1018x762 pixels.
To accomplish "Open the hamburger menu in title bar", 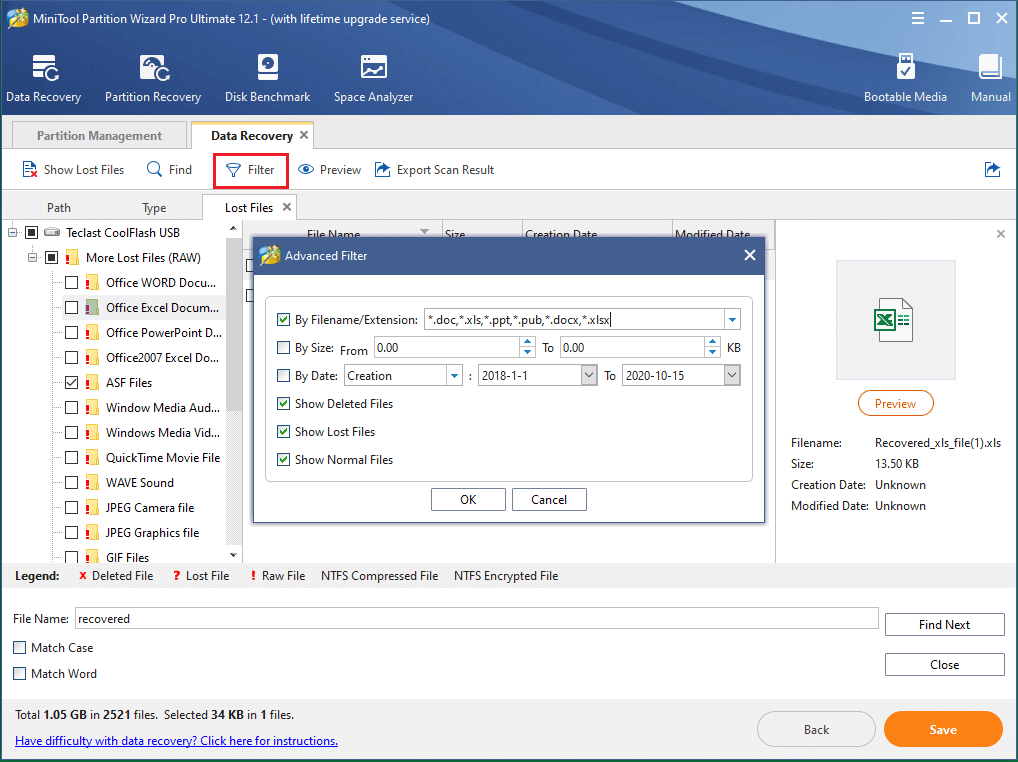I will pyautogui.click(x=917, y=18).
